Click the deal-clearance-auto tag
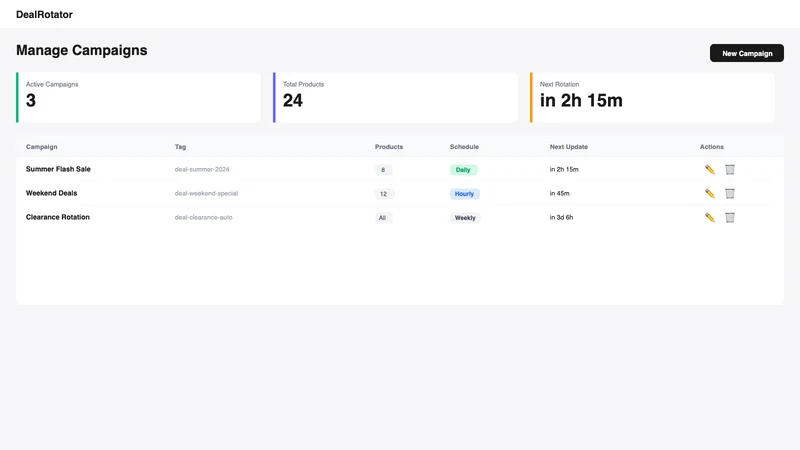Viewport: 800px width, 450px height. tap(204, 217)
